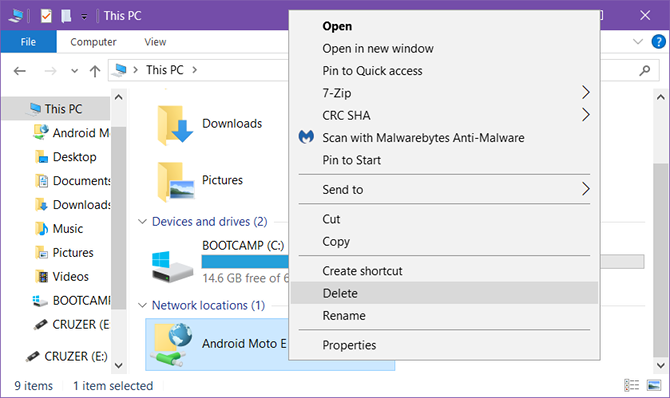
Task: Select Pictures in the navigation pane
Action: 64,253
